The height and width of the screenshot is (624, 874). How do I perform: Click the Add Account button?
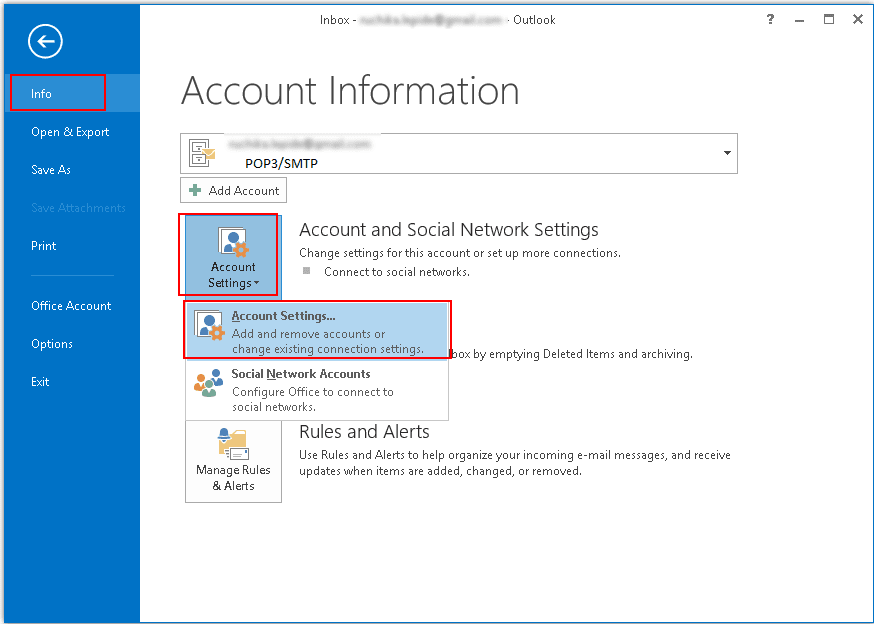pos(233,190)
